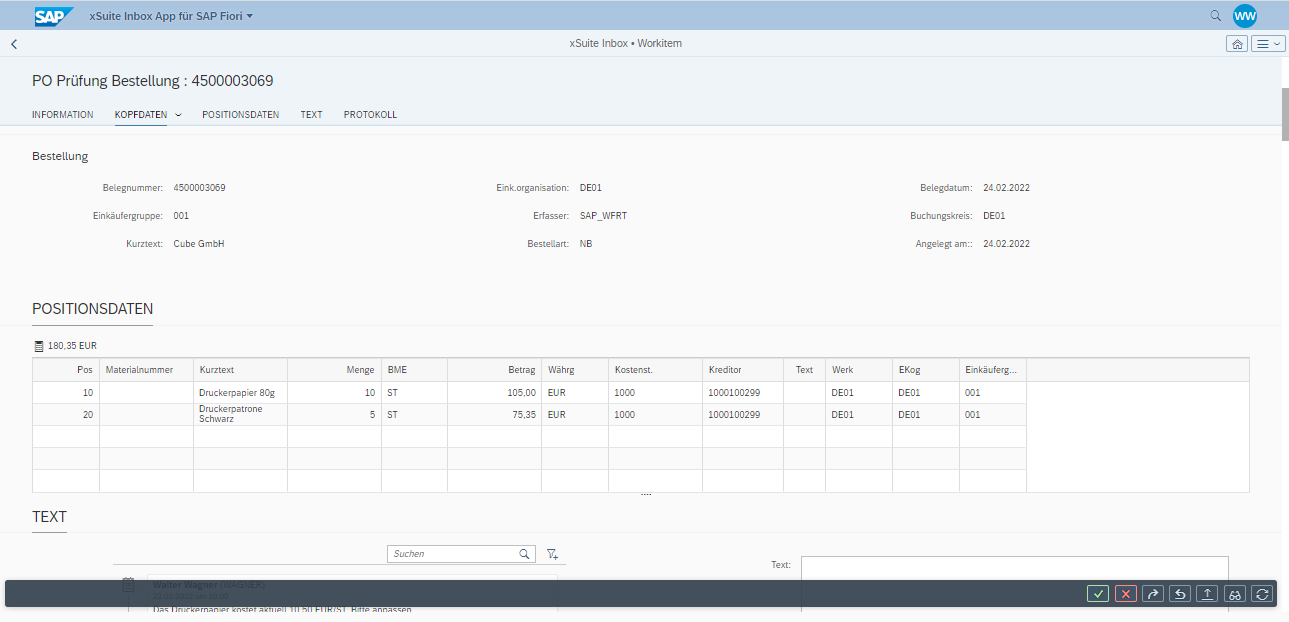This screenshot has width=1289, height=622.
Task: Approve the workitem with the green checkmark
Action: tap(1098, 593)
